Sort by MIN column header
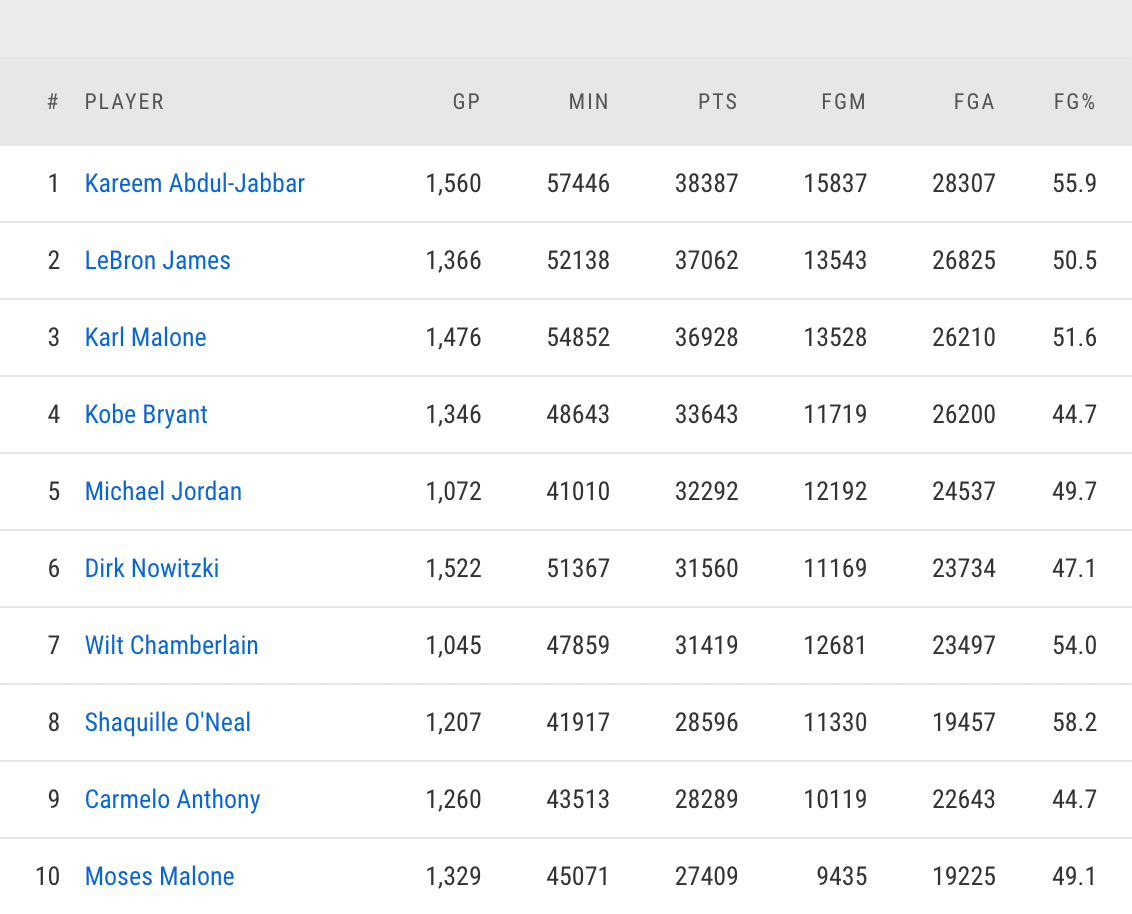Image resolution: width=1132 pixels, height=914 pixels. click(x=589, y=102)
